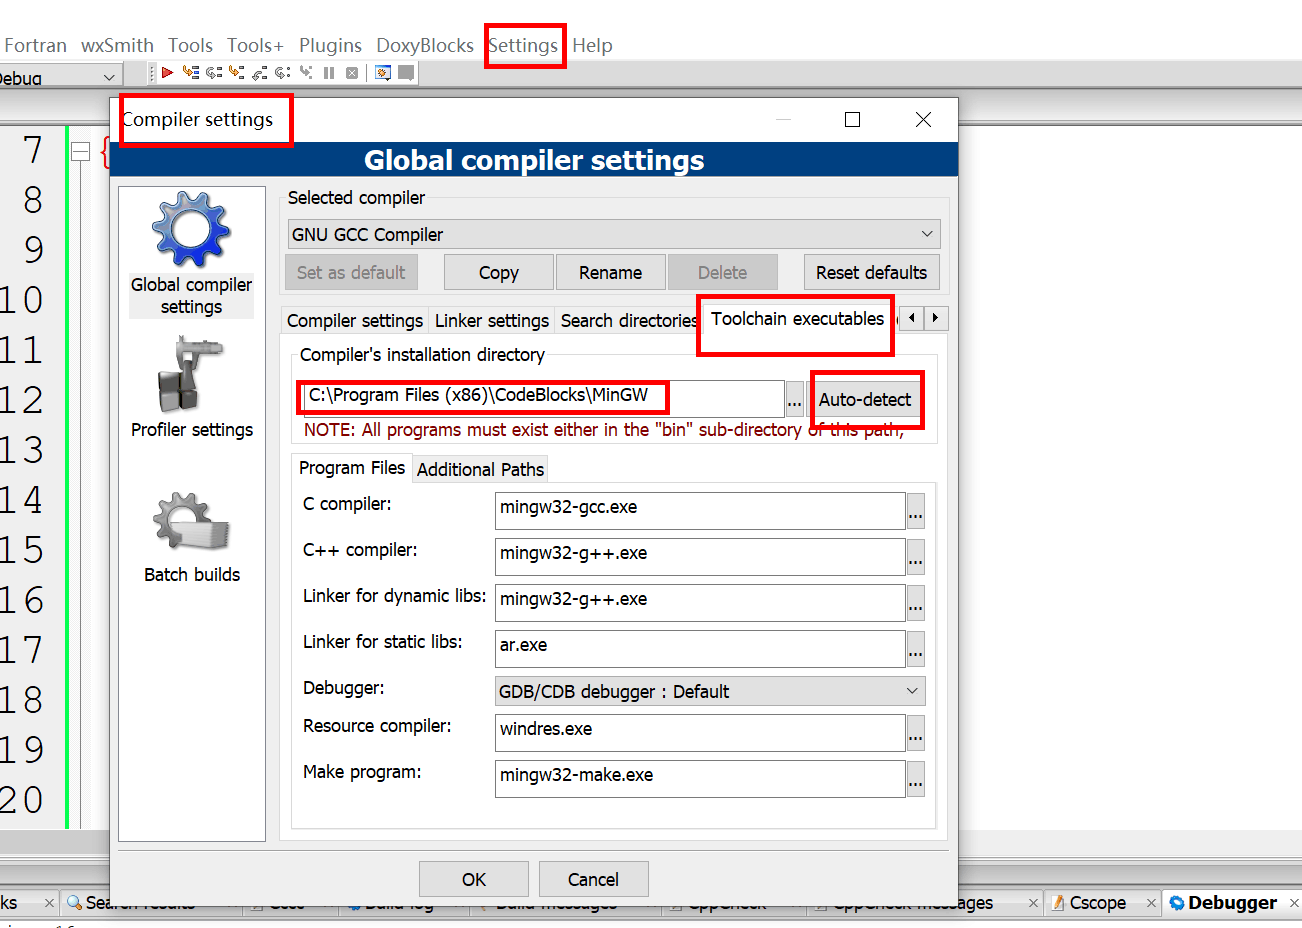Browse for C compiler executable
This screenshot has width=1302, height=928.
(x=915, y=511)
